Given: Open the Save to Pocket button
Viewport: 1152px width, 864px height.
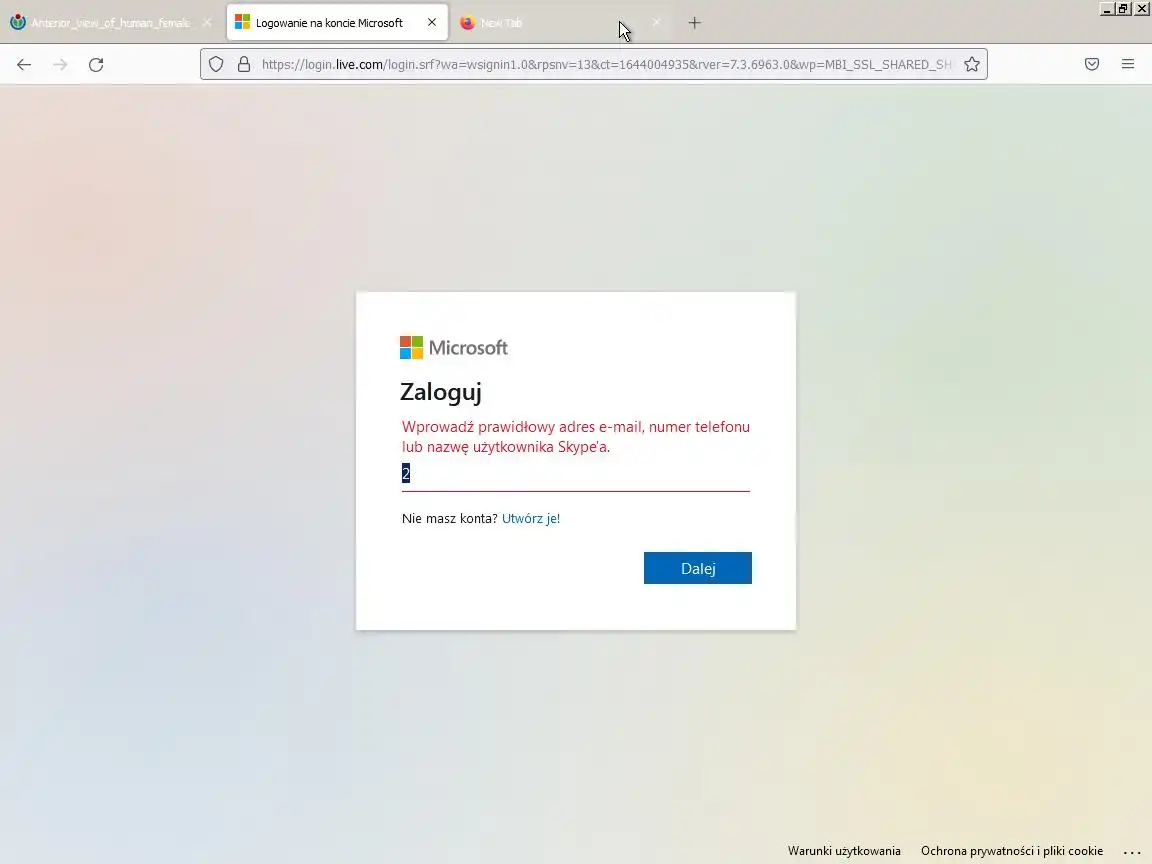Looking at the screenshot, I should 1092,65.
